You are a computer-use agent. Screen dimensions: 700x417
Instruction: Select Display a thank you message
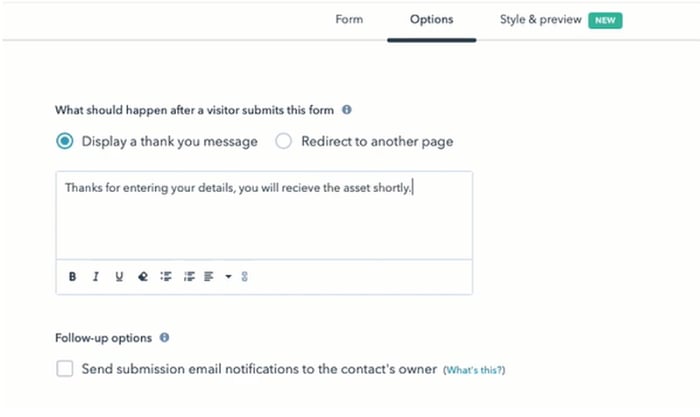(x=65, y=141)
